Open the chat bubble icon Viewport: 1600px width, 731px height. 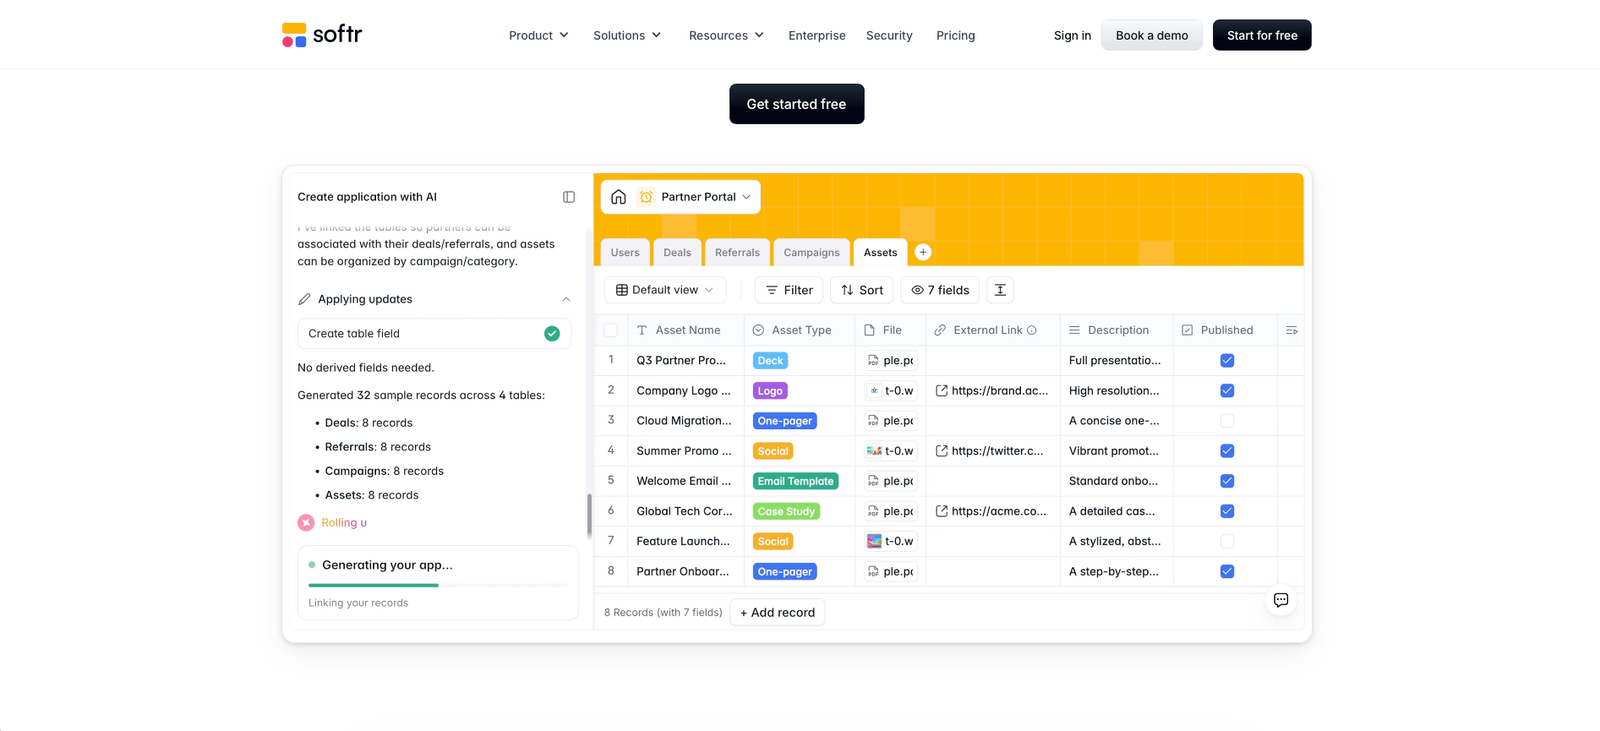[1281, 600]
